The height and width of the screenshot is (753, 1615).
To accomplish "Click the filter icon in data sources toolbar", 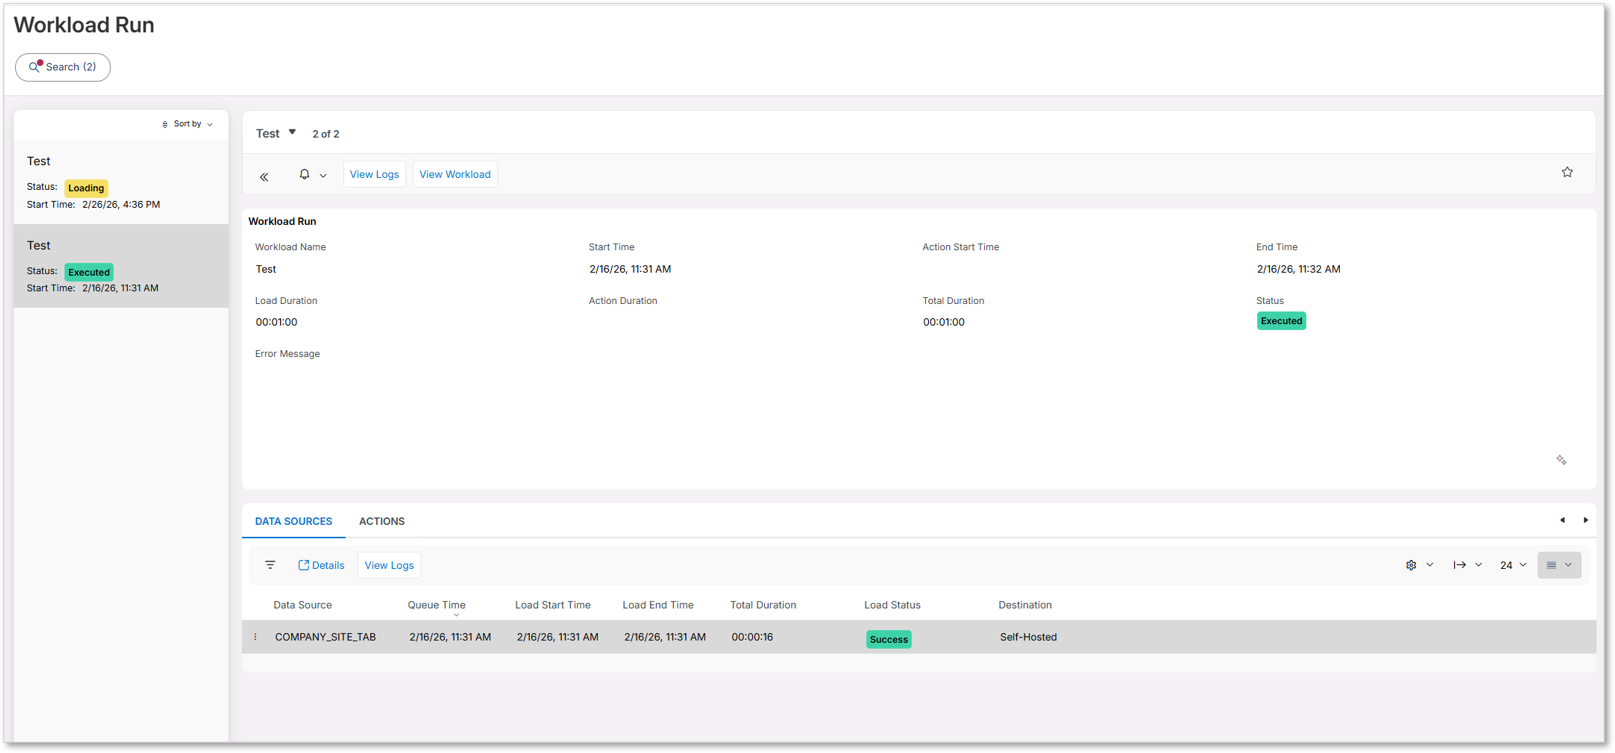I will pyautogui.click(x=270, y=565).
